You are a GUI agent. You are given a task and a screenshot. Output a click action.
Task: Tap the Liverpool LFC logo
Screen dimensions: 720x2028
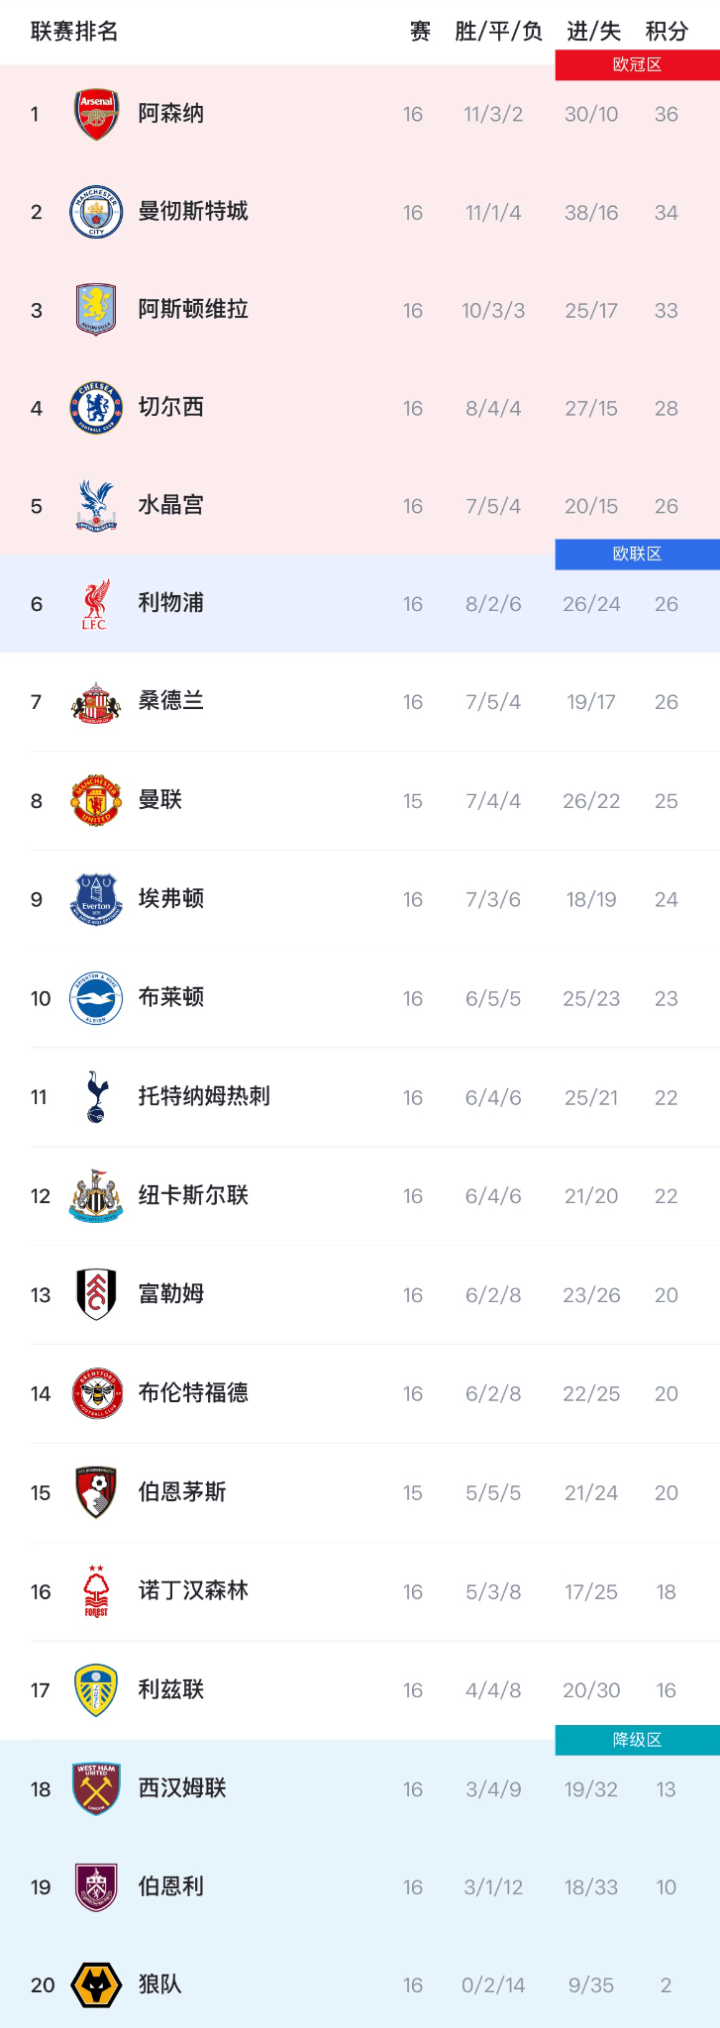point(96,604)
